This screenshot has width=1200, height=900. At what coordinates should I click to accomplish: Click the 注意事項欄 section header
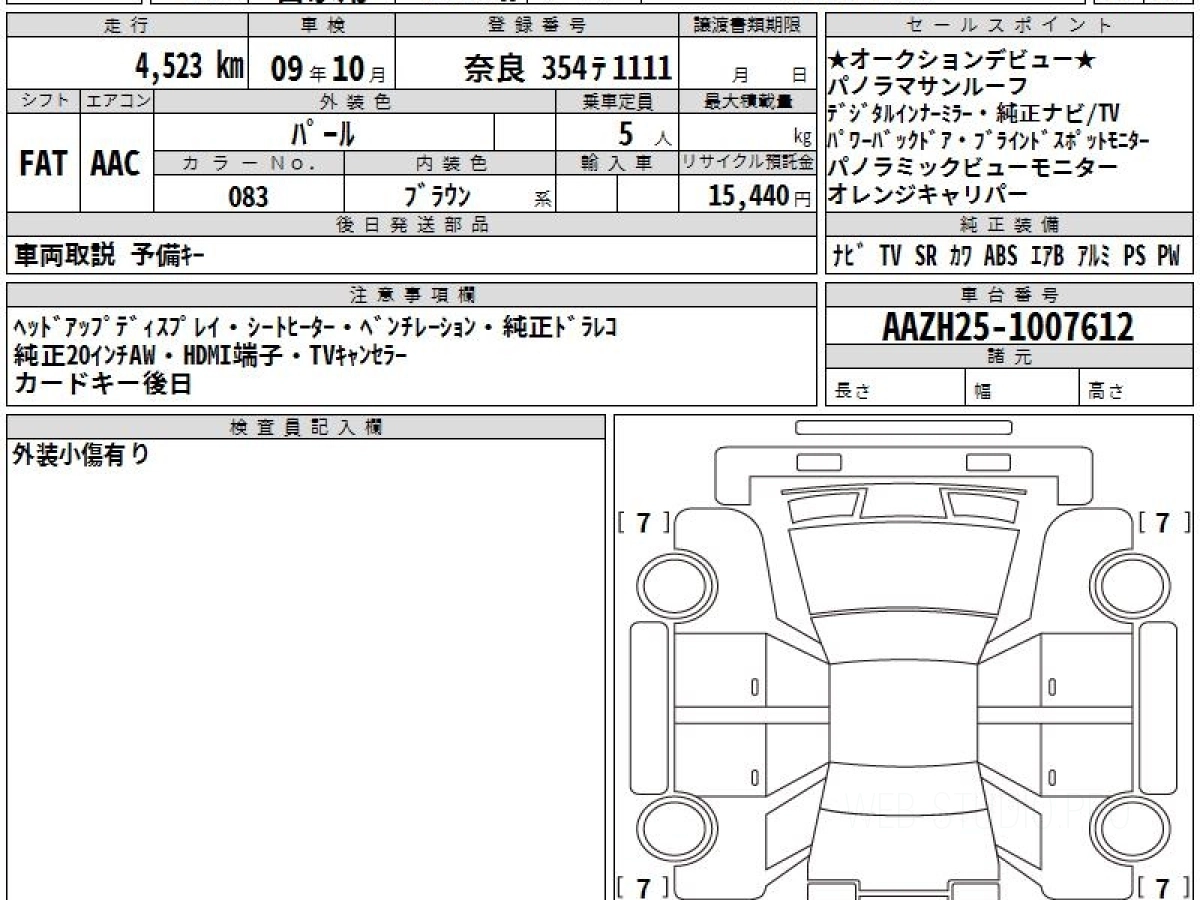click(x=411, y=295)
